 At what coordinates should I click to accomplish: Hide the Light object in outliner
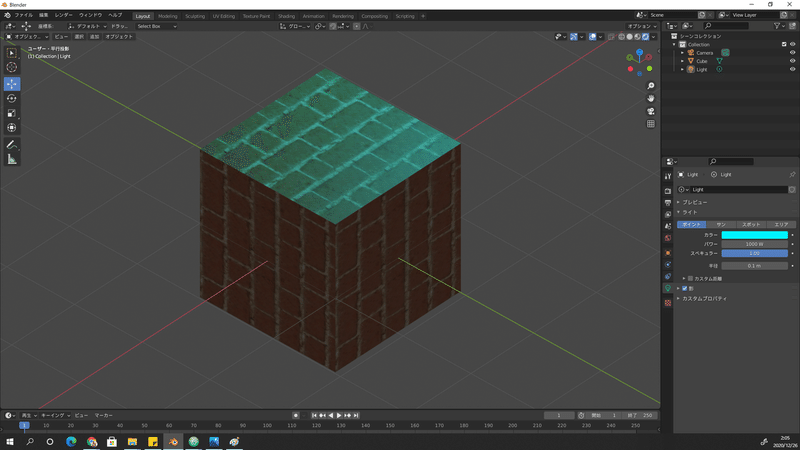click(x=792, y=69)
